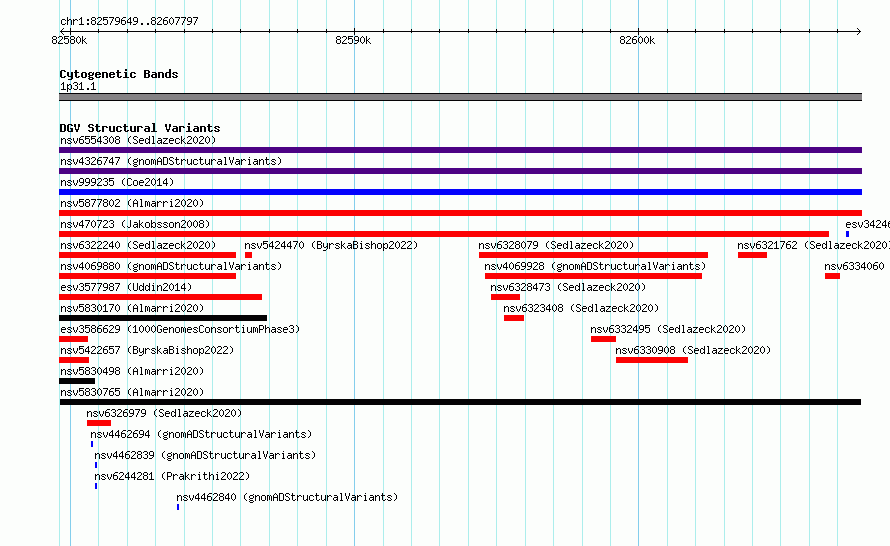The width and height of the screenshot is (890, 546).
Task: Open the nsv4326747 (gnomADStructuralVariants) label
Action: (171, 161)
